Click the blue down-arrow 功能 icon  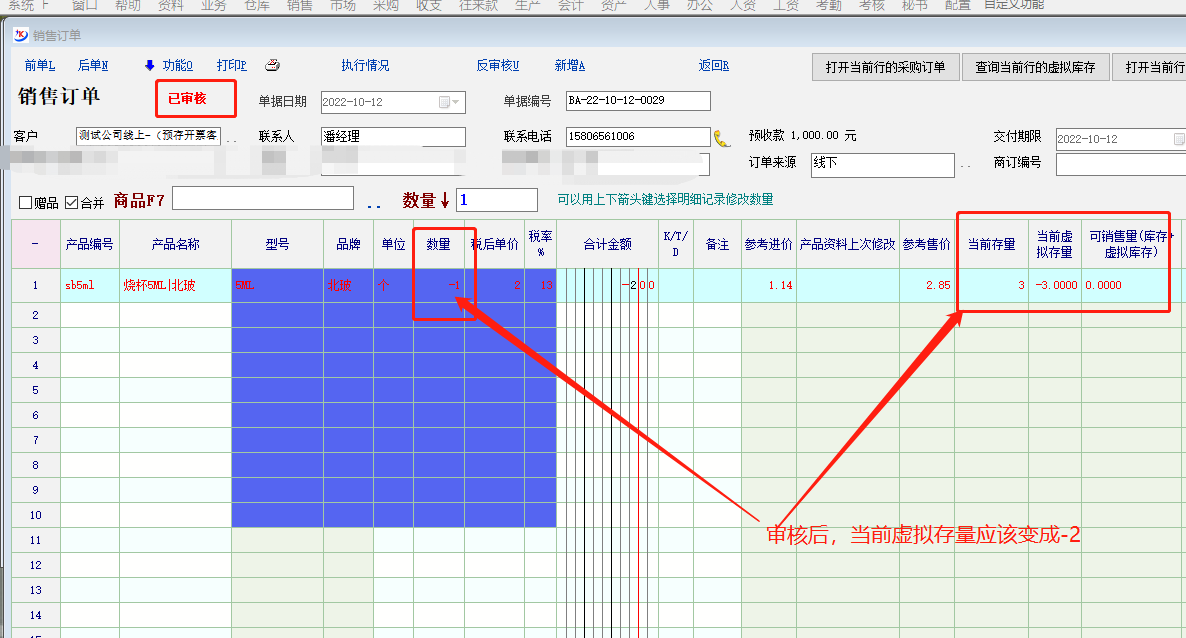pyautogui.click(x=150, y=66)
